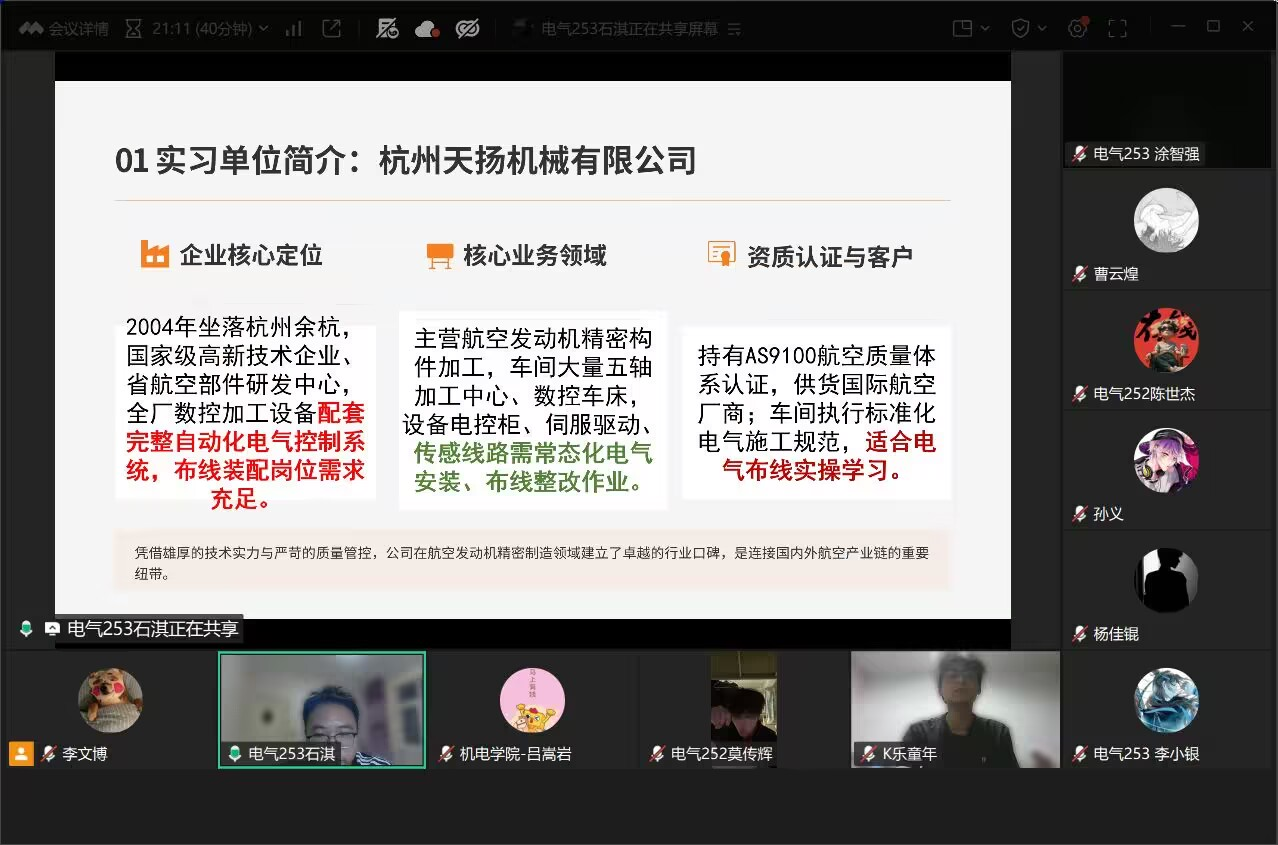Viewport: 1278px width, 845px height.
Task: Click the heading 资质认证与客户
Action: 830,256
